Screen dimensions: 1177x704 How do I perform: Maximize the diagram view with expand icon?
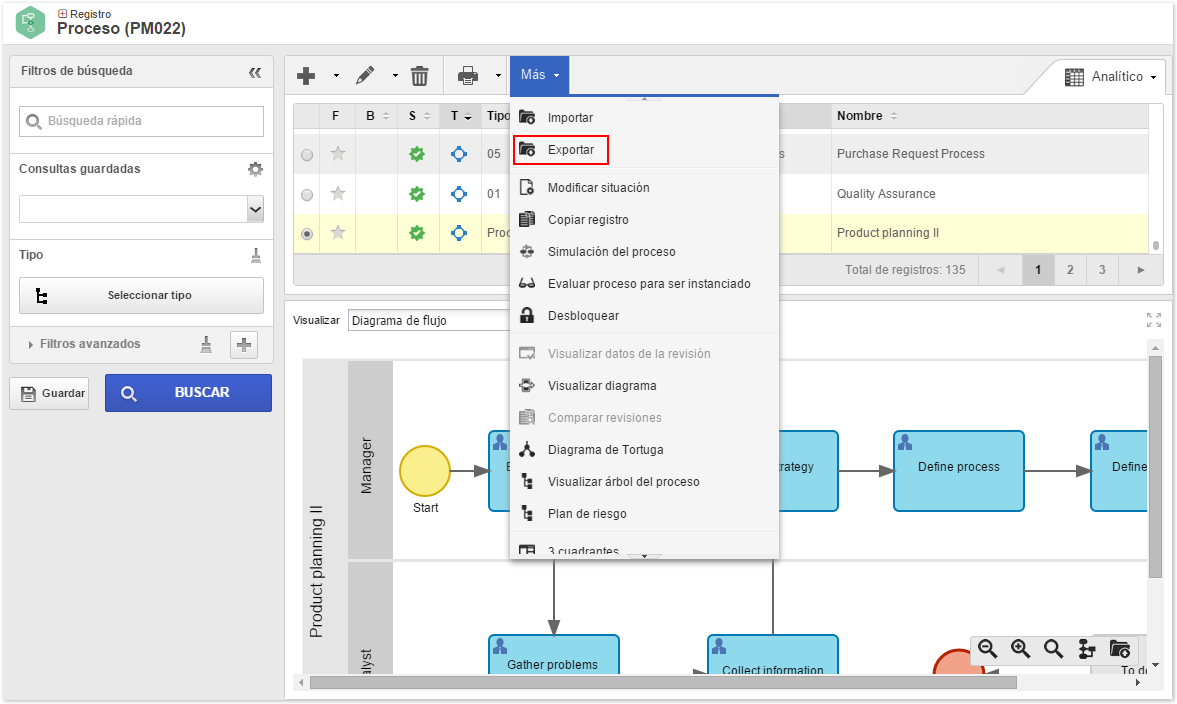click(1154, 320)
